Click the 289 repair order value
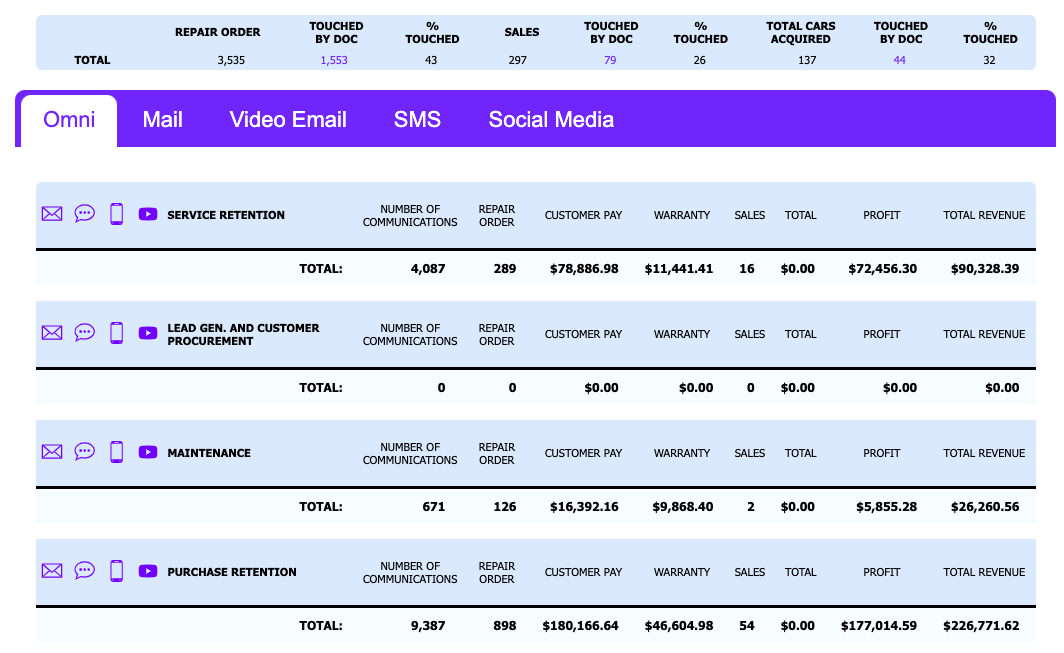 505,269
